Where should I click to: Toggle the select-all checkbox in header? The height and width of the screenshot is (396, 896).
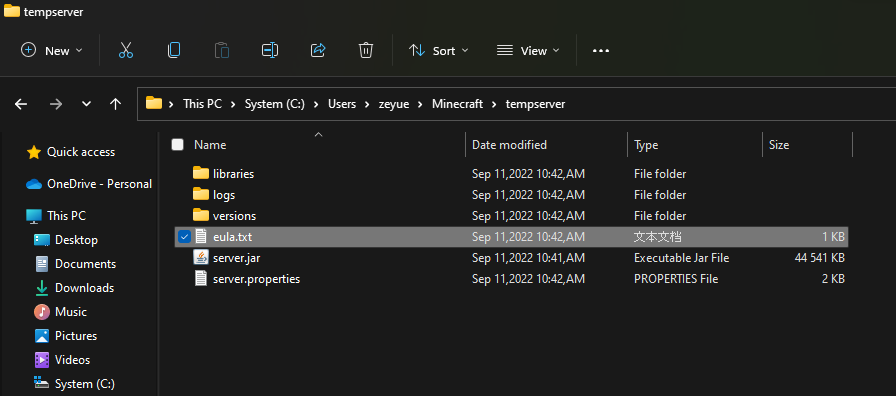pos(178,145)
